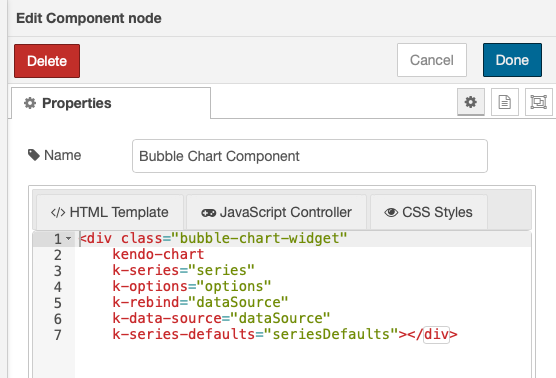
Task: Click the eye icon on CSS Styles
Action: click(391, 212)
